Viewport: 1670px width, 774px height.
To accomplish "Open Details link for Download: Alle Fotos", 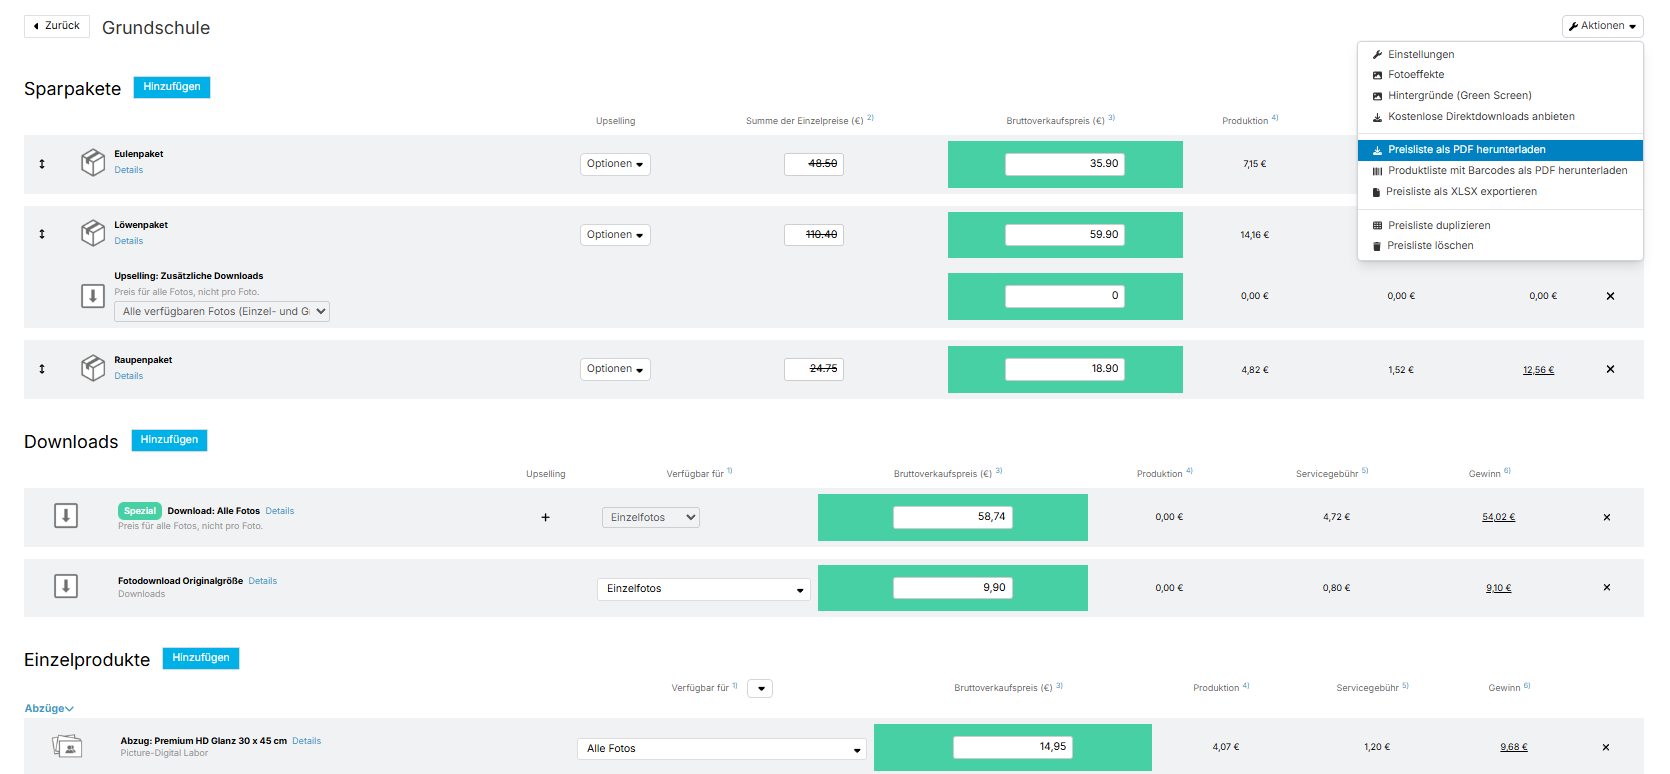I will pos(280,511).
